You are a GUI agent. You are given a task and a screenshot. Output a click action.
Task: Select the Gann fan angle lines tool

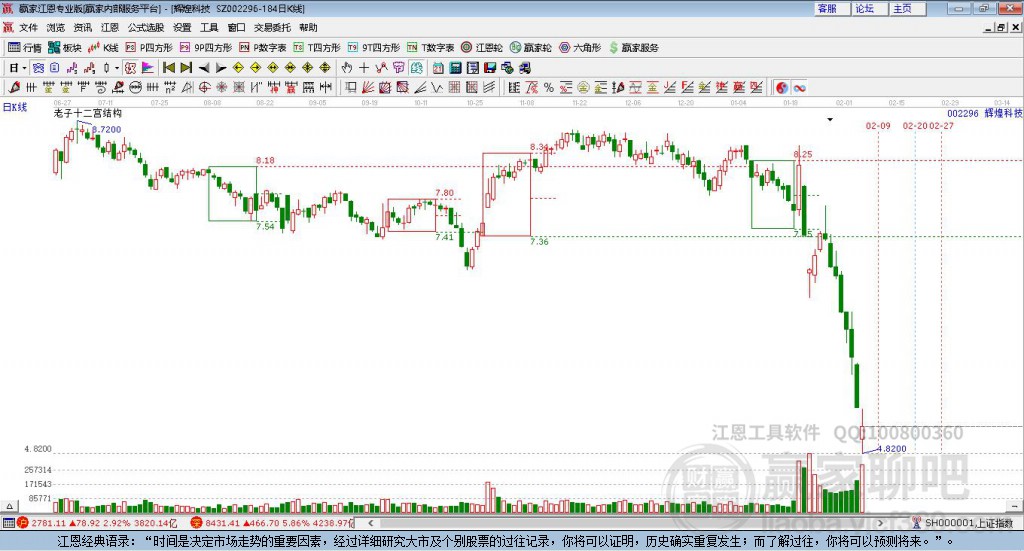point(368,87)
